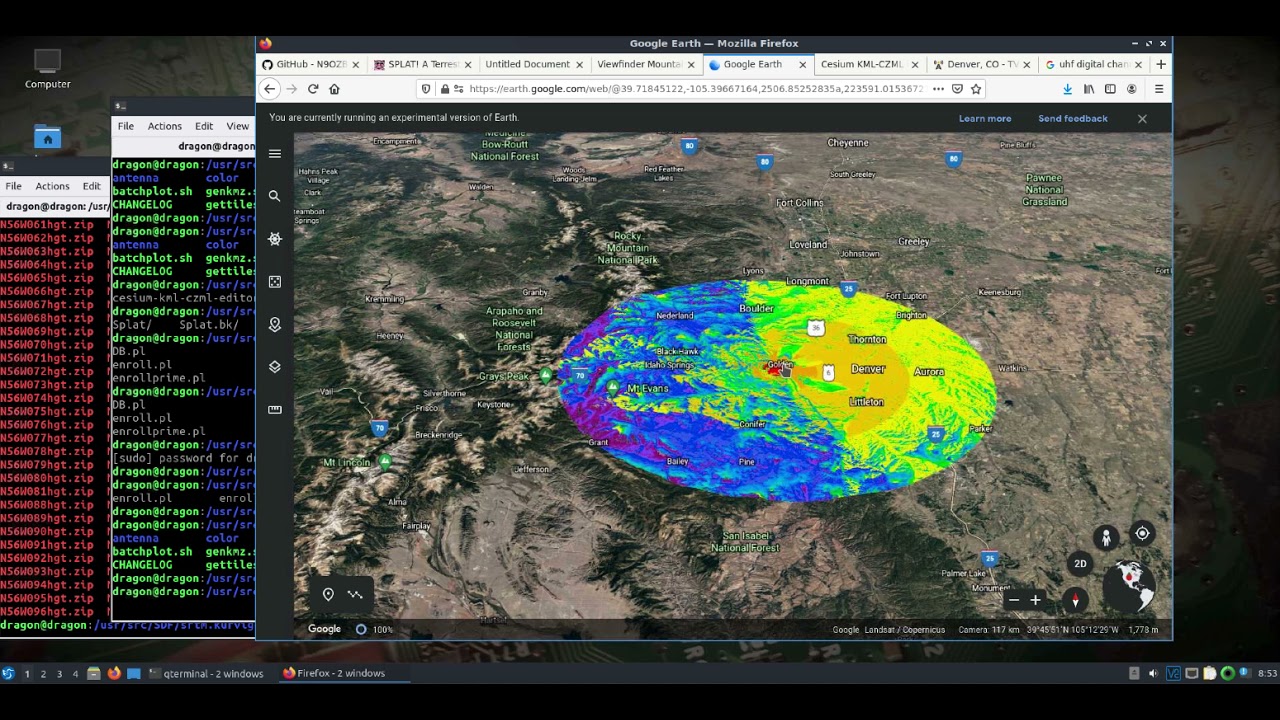
Task: Click the Learn more link
Action: pos(985,118)
